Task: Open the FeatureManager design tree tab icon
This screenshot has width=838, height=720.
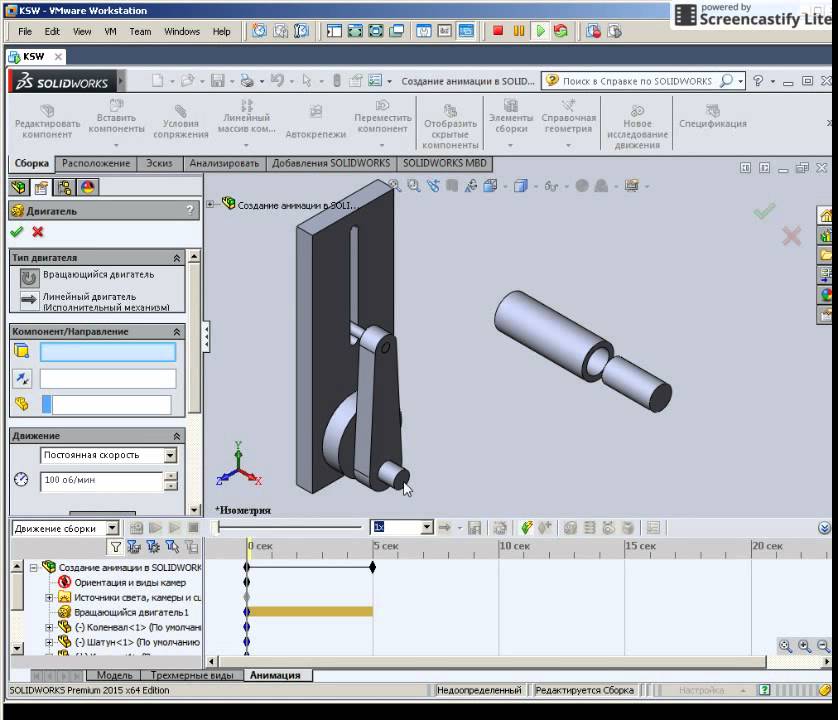Action: (x=19, y=188)
